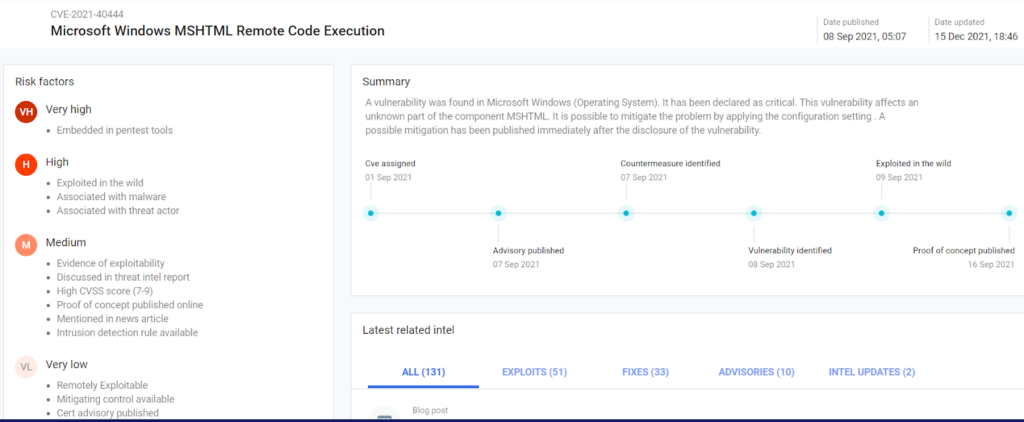Click the Remotely Exploitable item
Image resolution: width=1024 pixels, height=422 pixels.
click(x=103, y=385)
